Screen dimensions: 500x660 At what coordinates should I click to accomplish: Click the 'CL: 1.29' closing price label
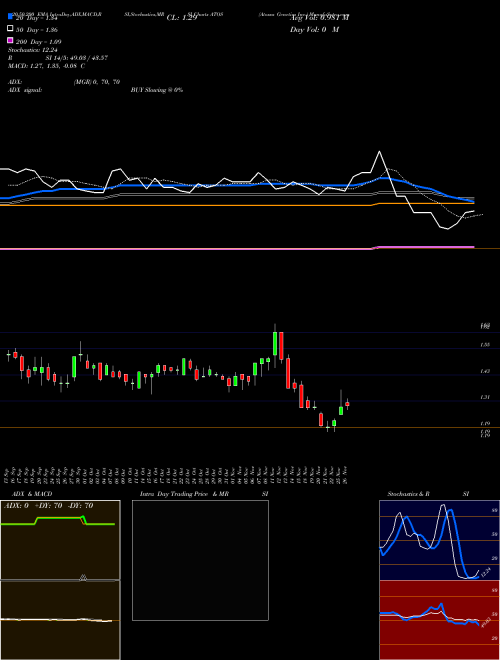[x=182, y=18]
